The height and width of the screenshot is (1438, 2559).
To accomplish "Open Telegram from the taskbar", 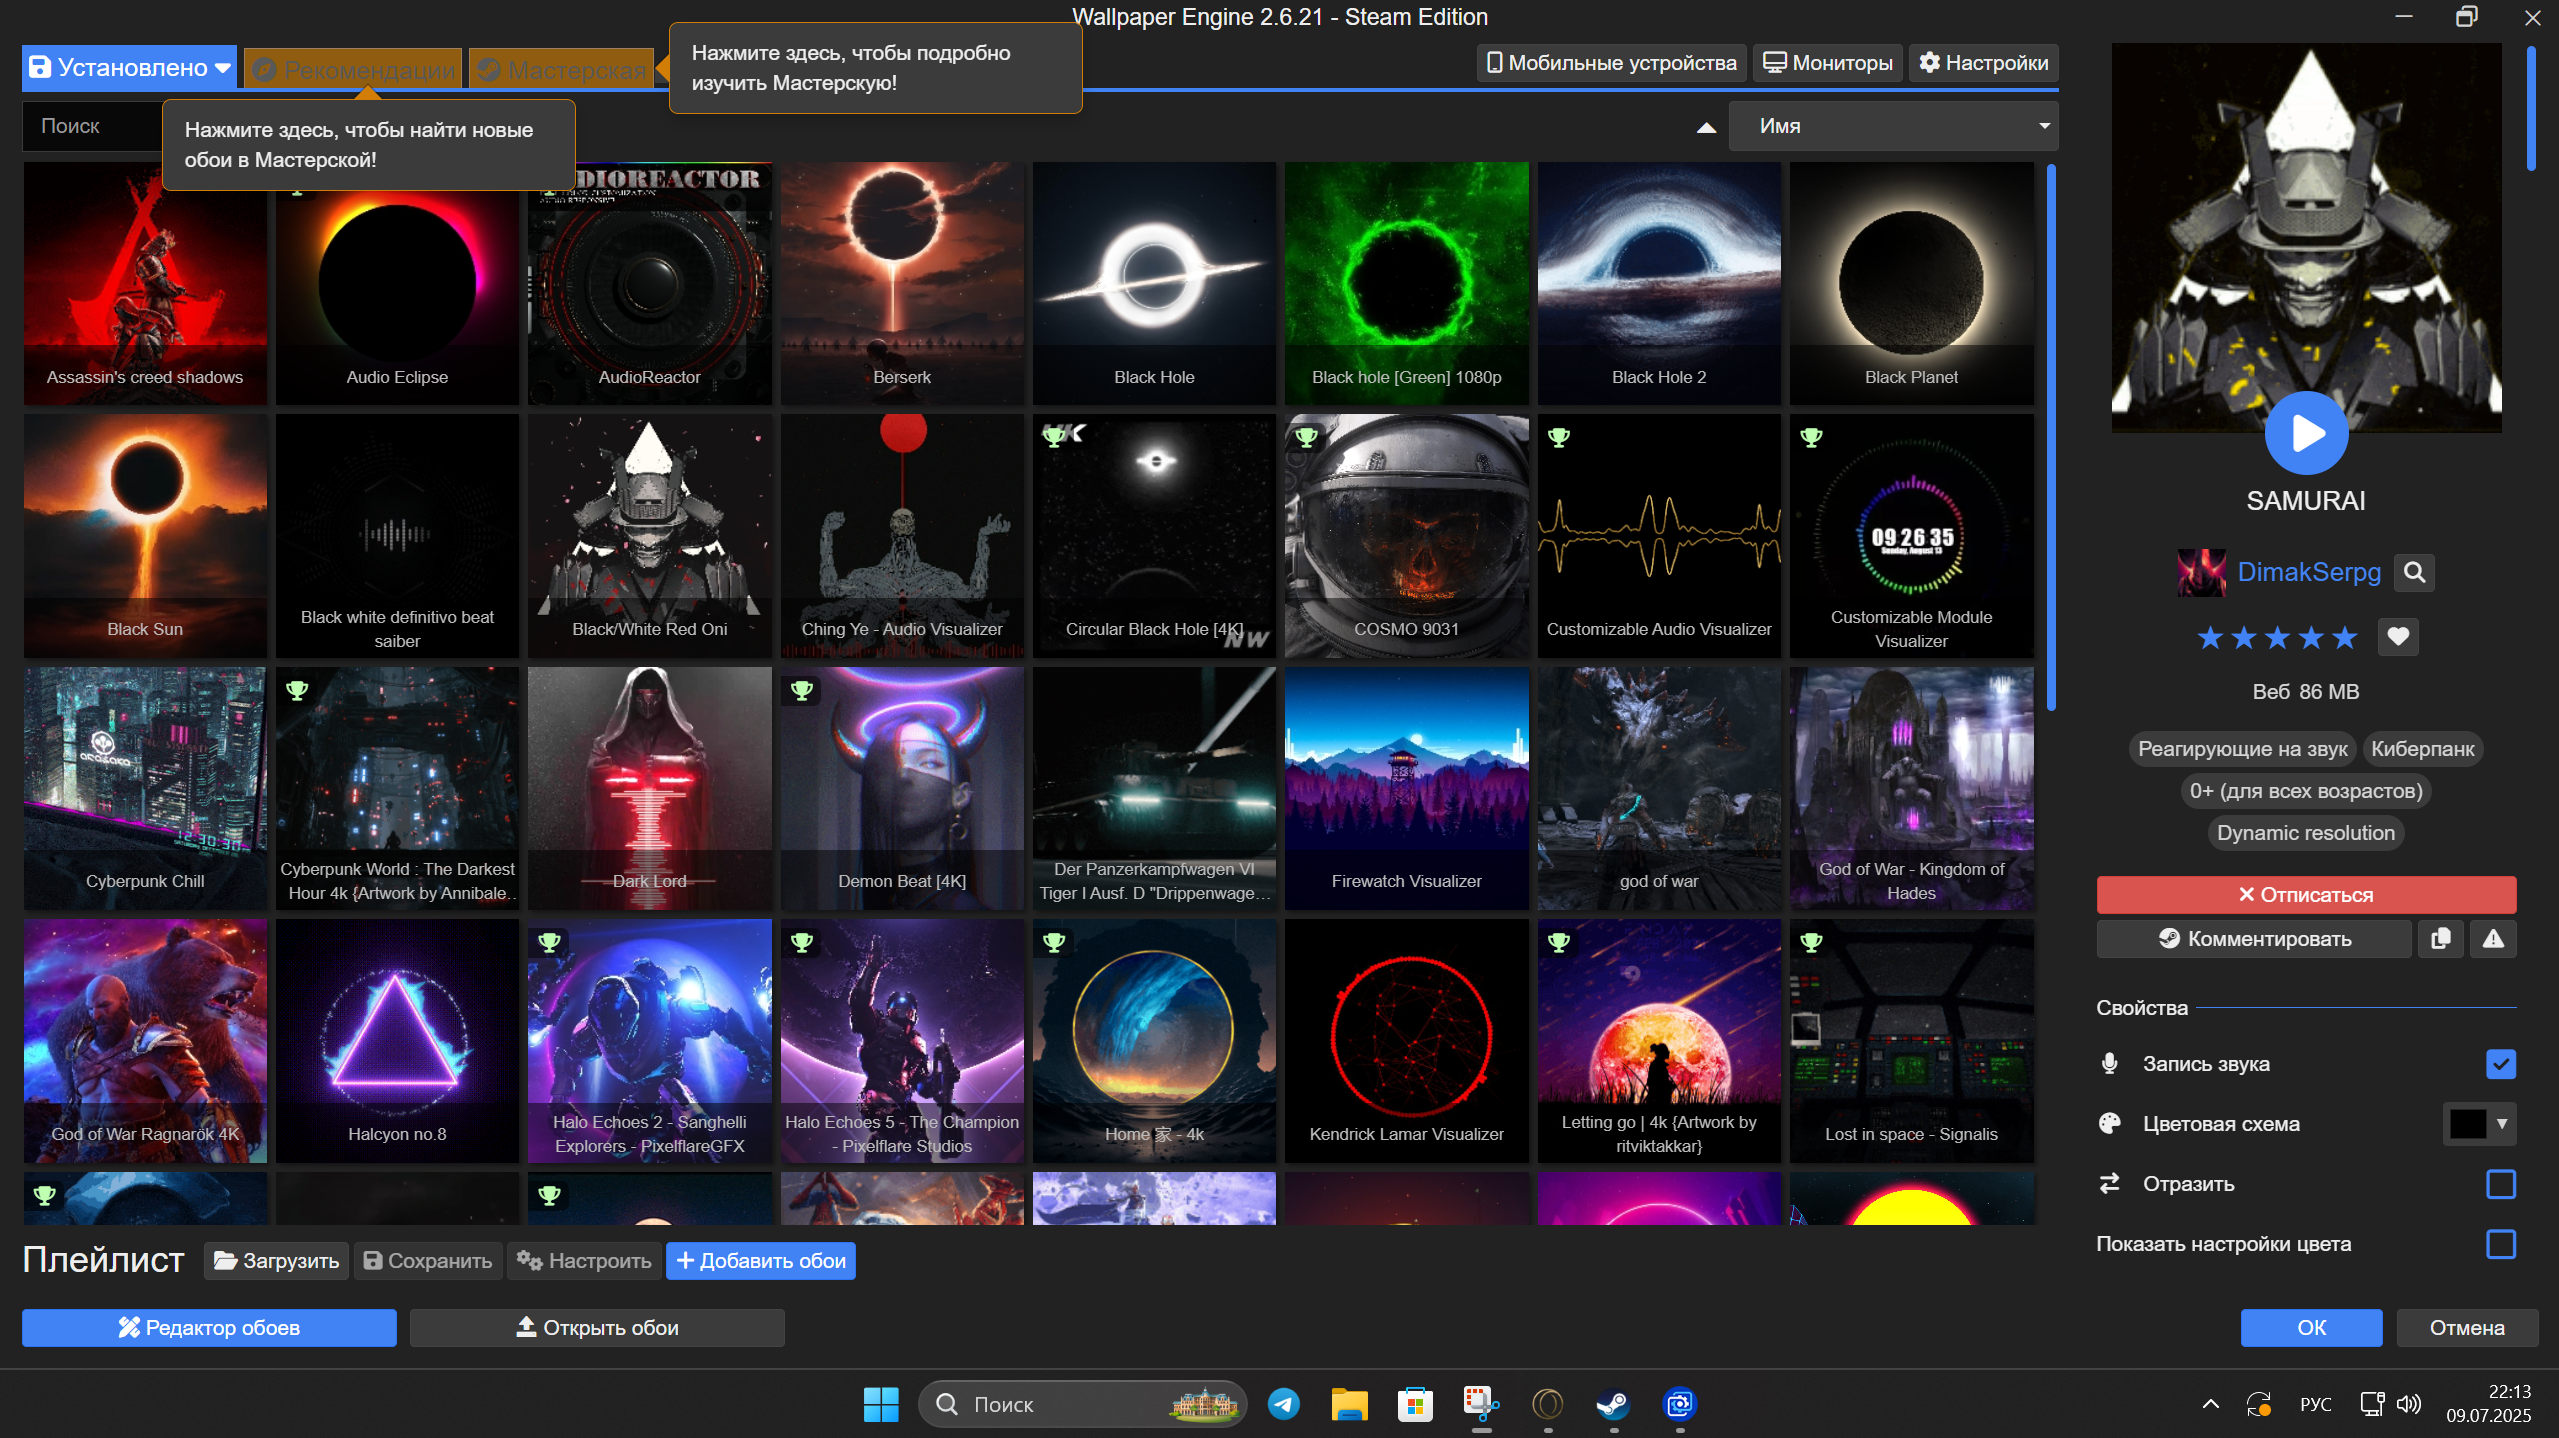I will [1283, 1404].
